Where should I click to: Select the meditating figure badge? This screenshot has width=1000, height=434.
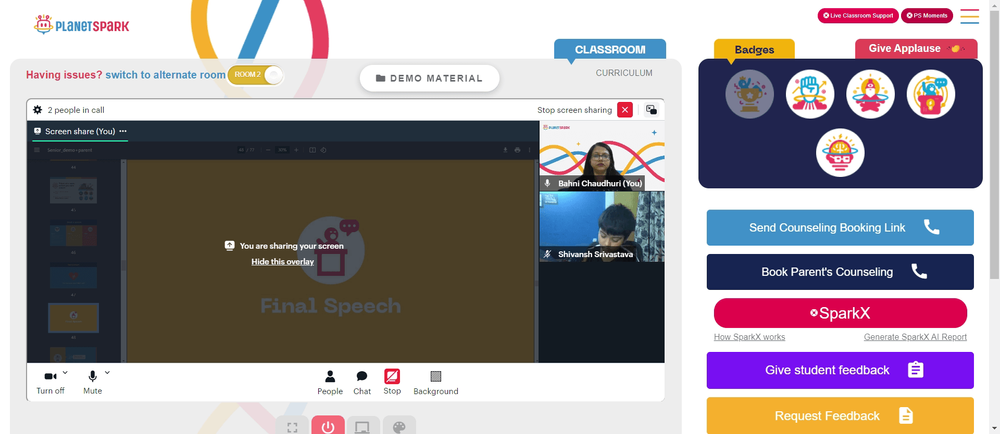click(x=870, y=94)
